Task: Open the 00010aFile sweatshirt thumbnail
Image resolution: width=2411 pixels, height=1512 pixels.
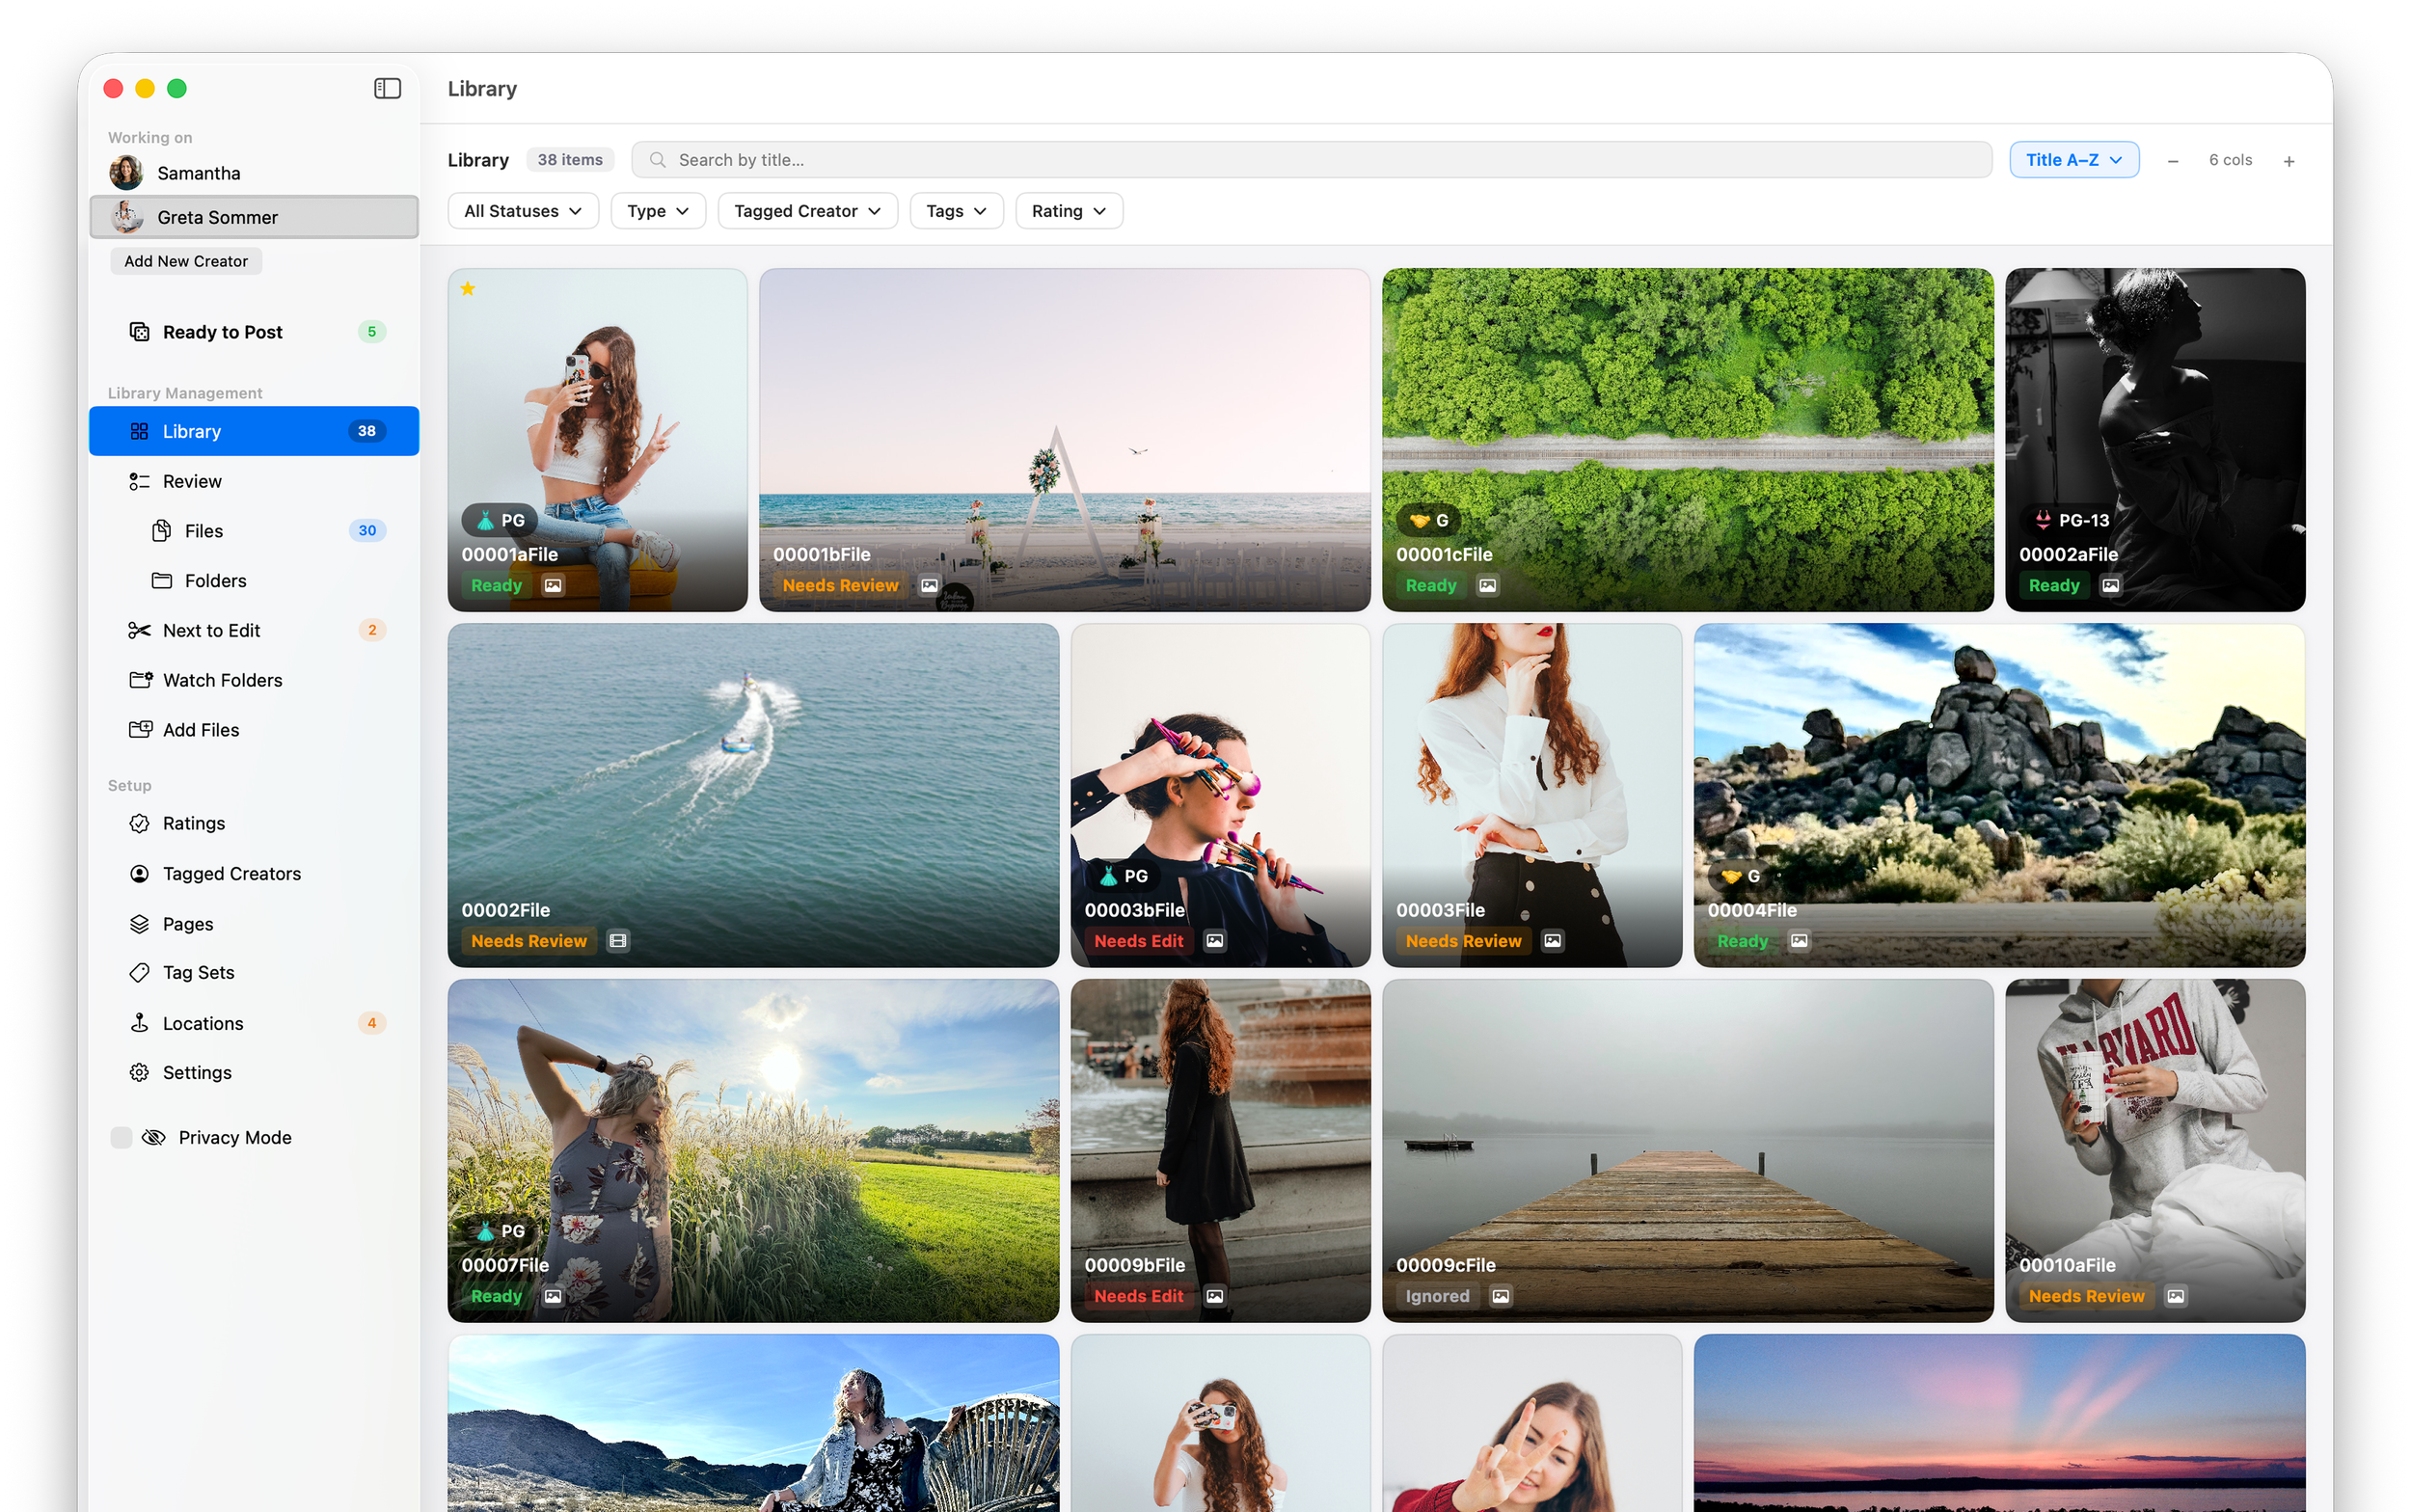Action: 2155,1151
